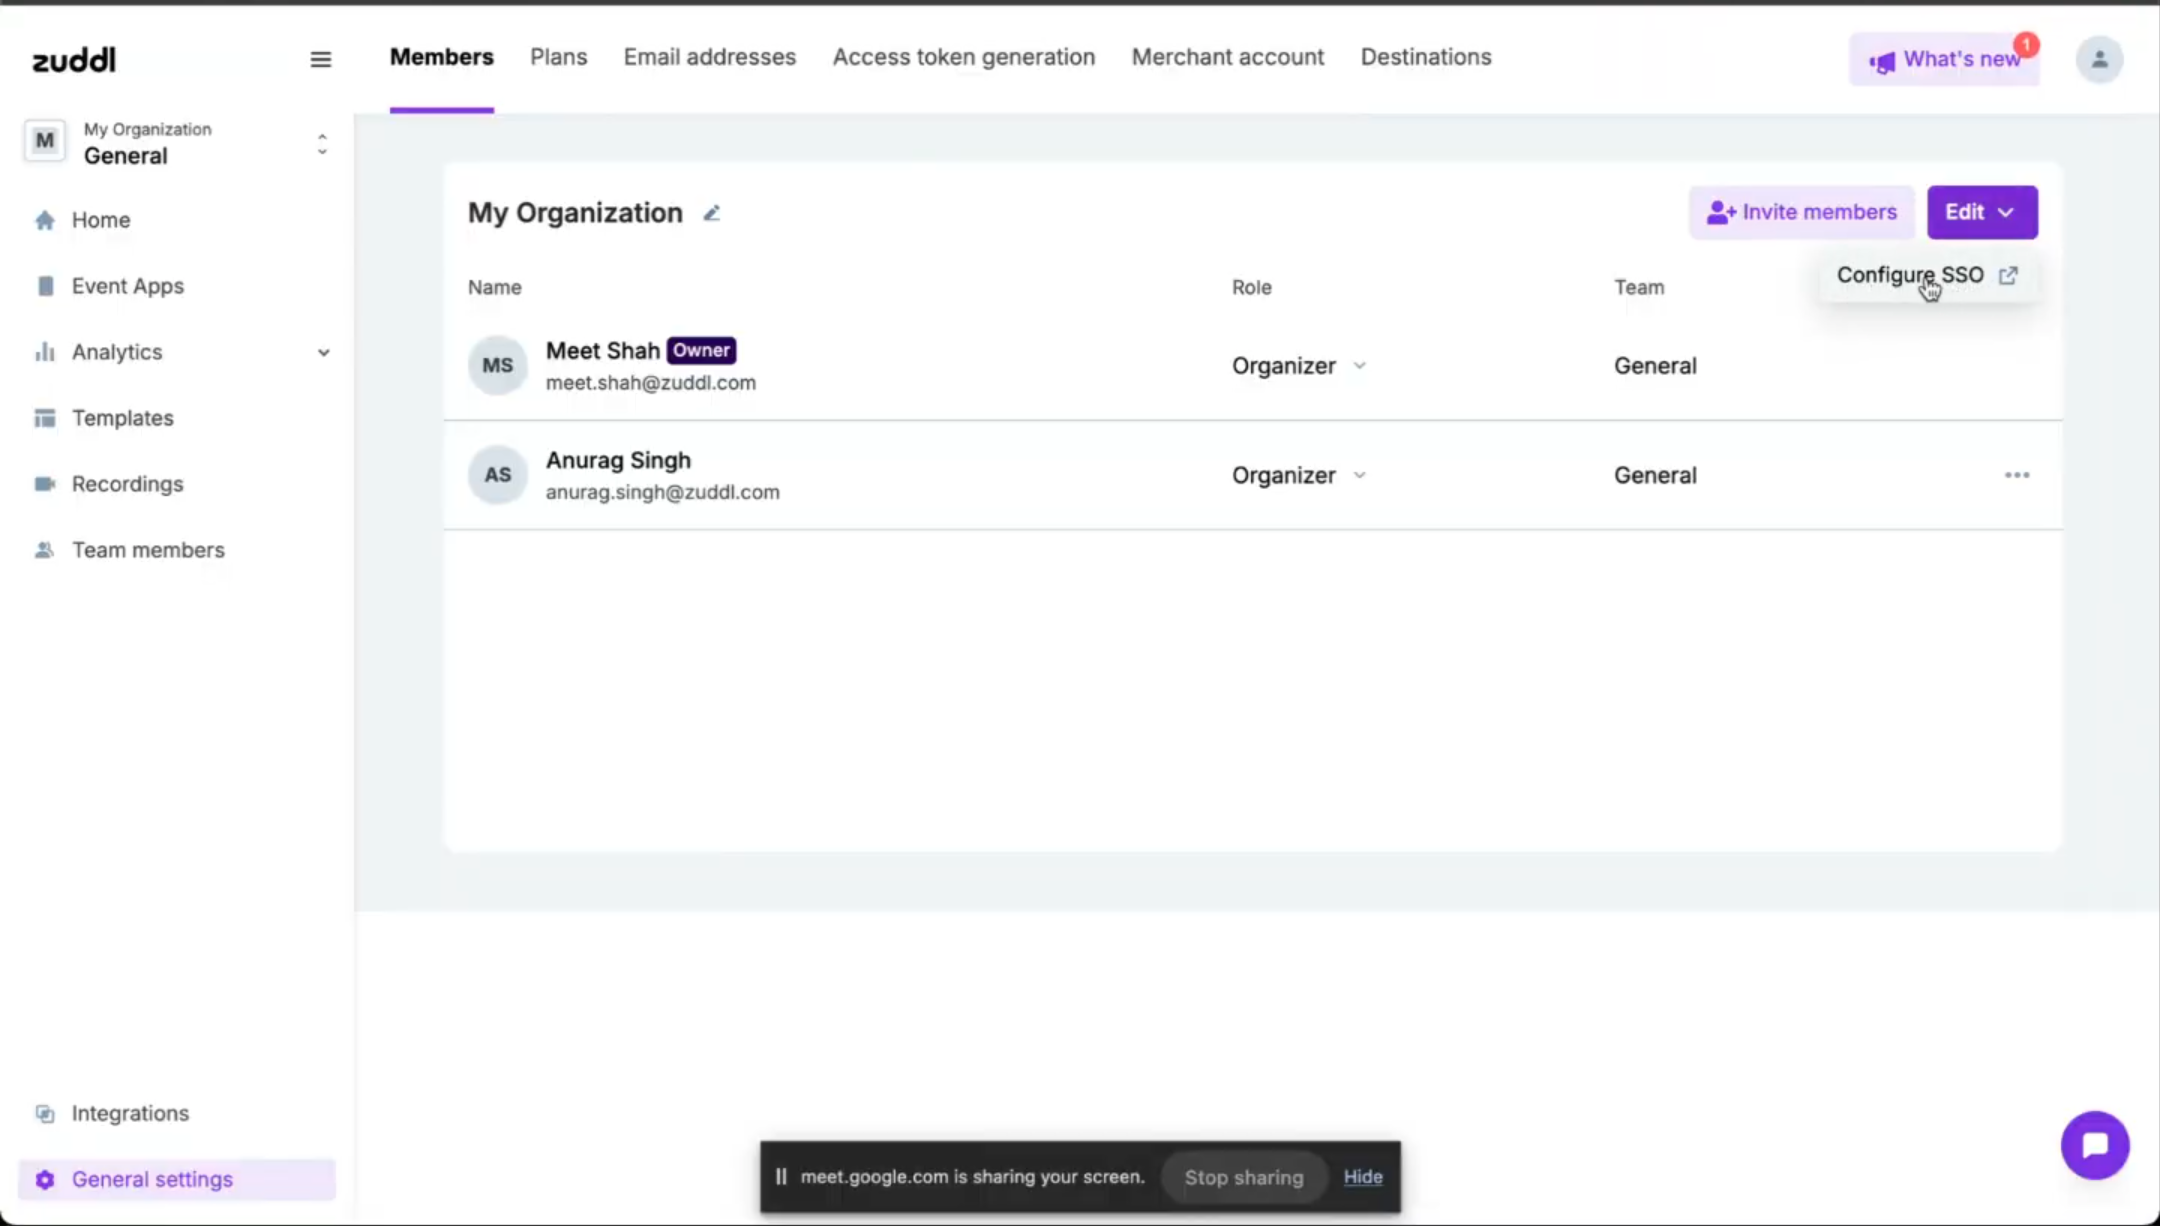Open Recordings in the sidebar
Viewport: 2160px width, 1226px height.
click(127, 484)
